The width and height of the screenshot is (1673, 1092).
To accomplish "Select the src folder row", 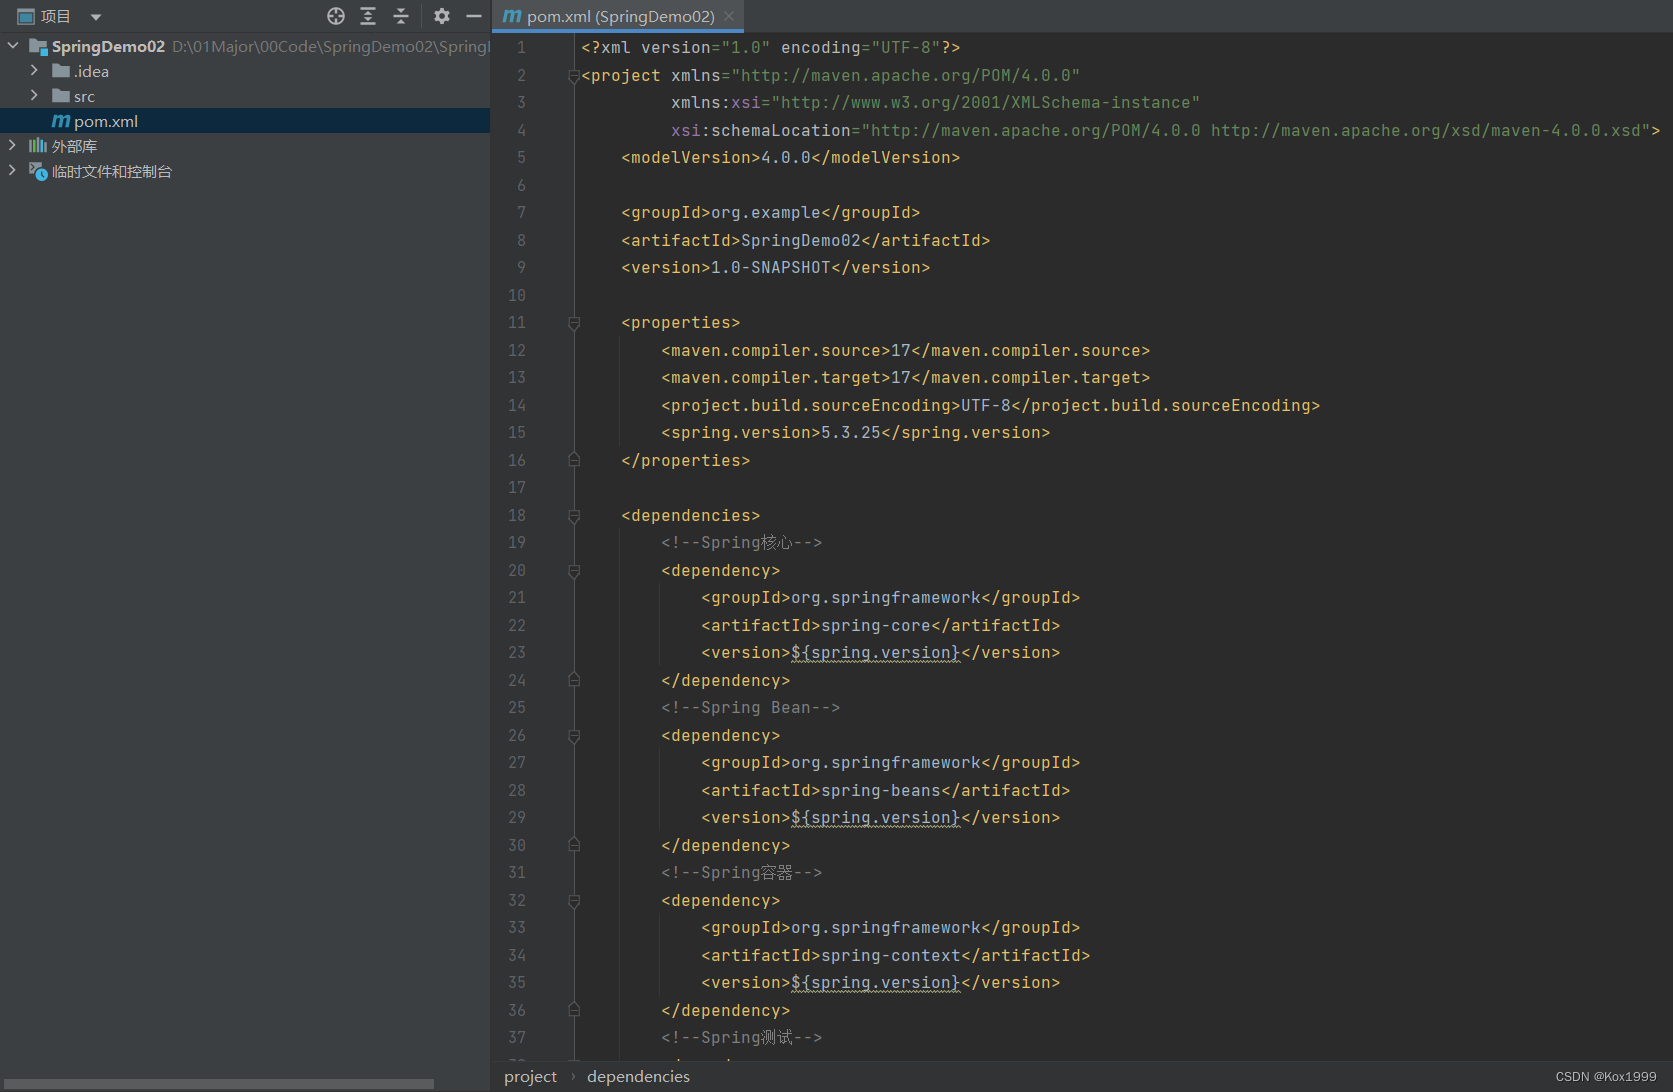I will [245, 96].
